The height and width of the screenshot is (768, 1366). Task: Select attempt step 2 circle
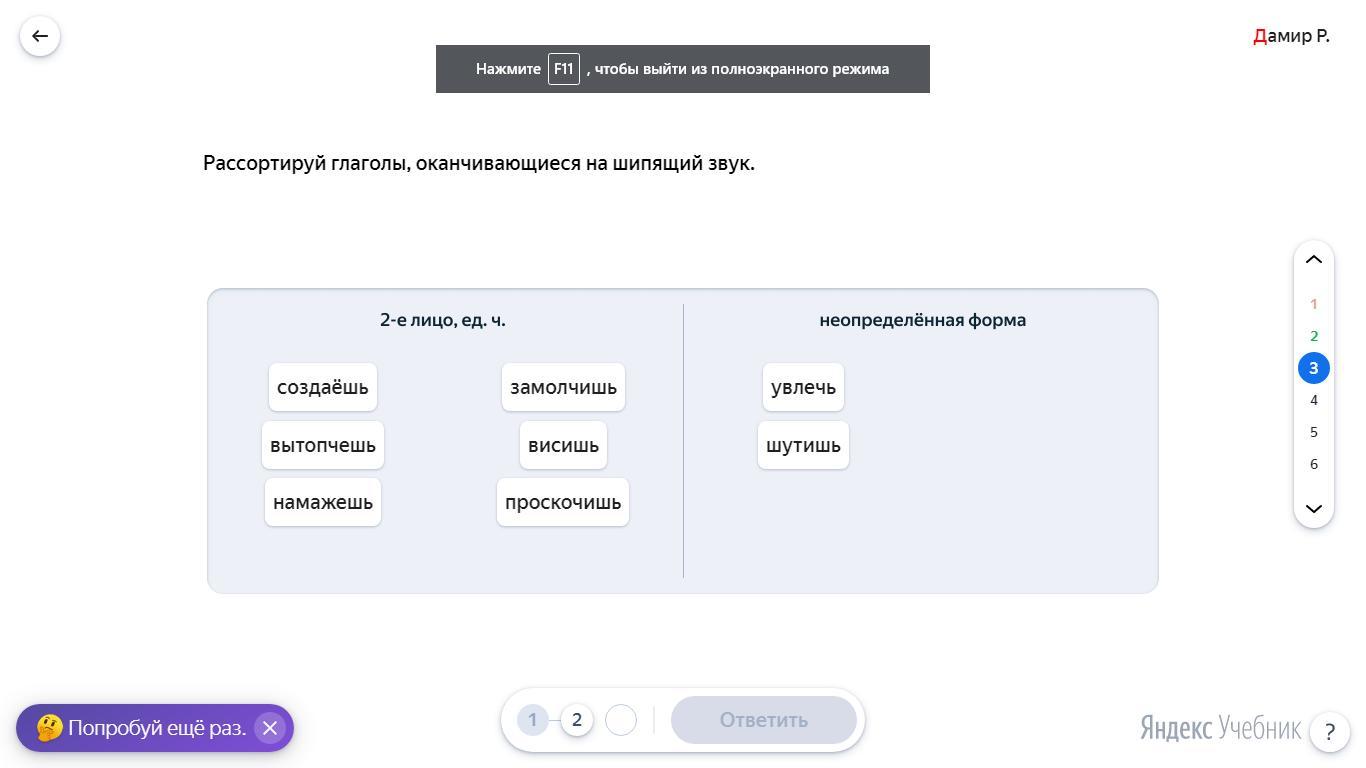577,720
